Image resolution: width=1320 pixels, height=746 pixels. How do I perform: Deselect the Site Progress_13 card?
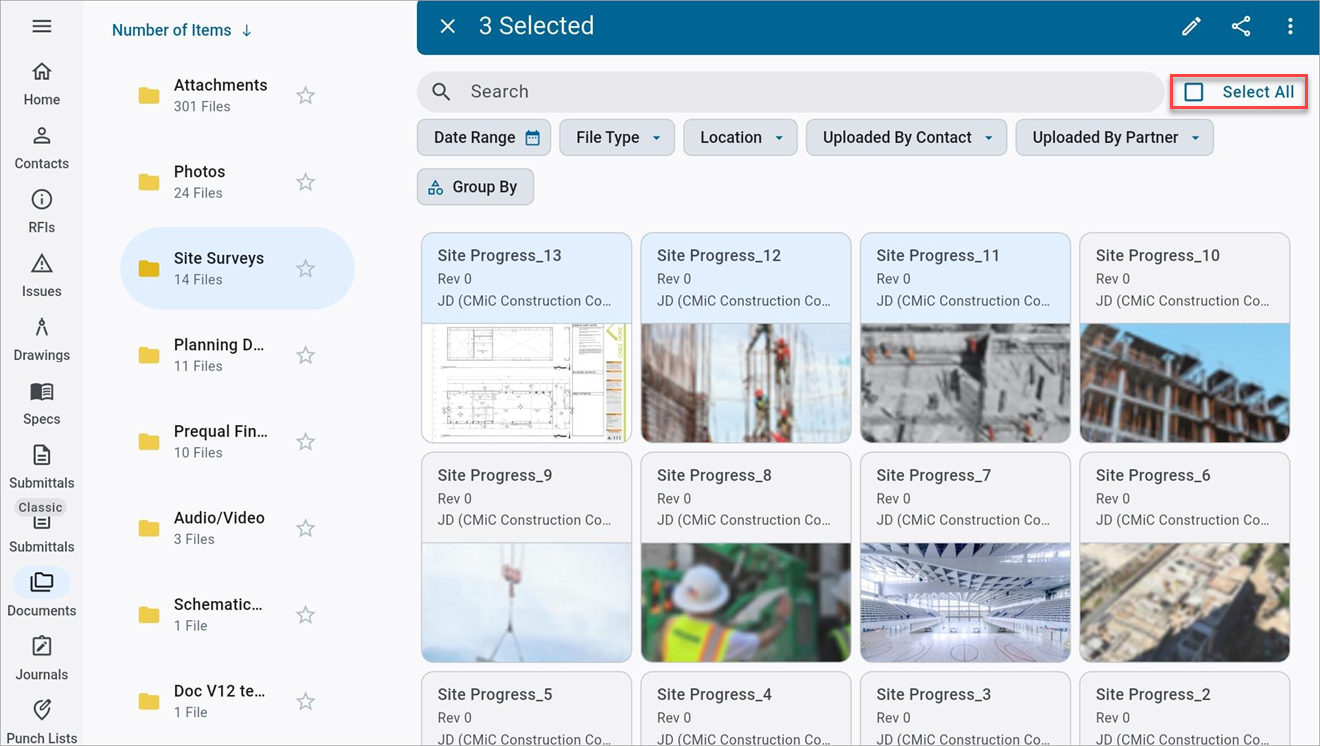(x=527, y=338)
